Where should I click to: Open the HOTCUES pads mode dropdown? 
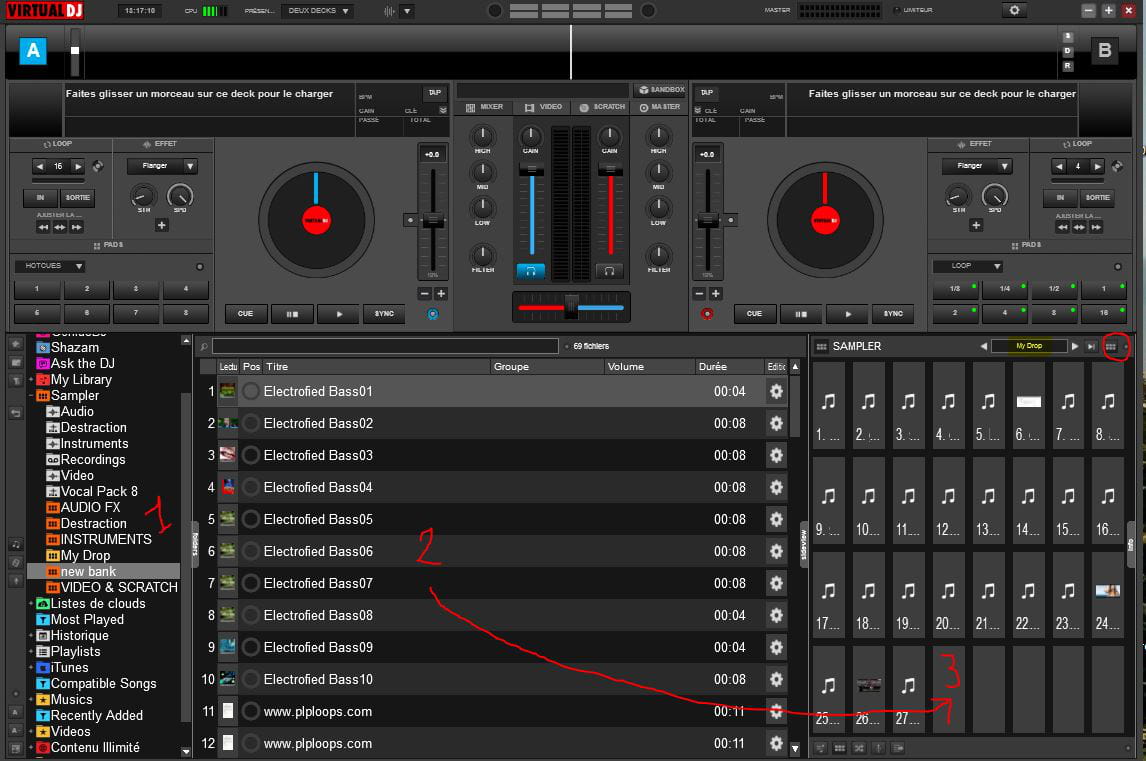(50, 267)
